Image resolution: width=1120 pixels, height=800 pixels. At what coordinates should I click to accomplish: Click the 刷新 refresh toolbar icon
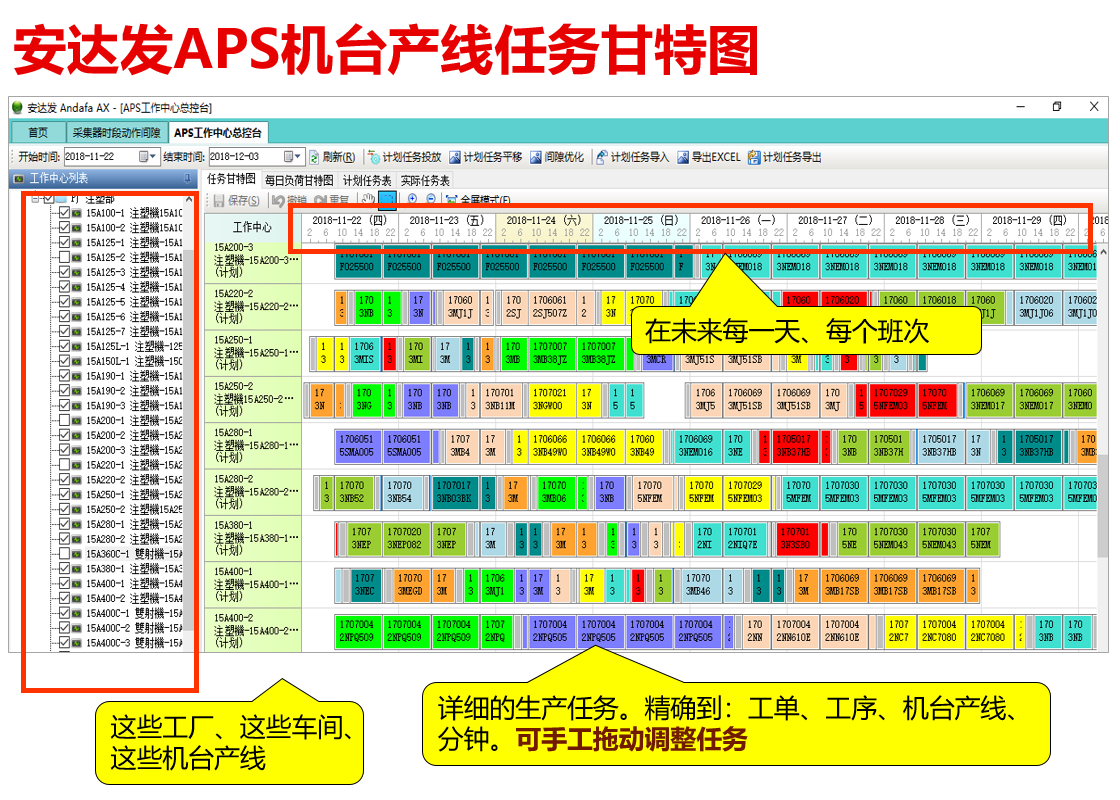(314, 157)
